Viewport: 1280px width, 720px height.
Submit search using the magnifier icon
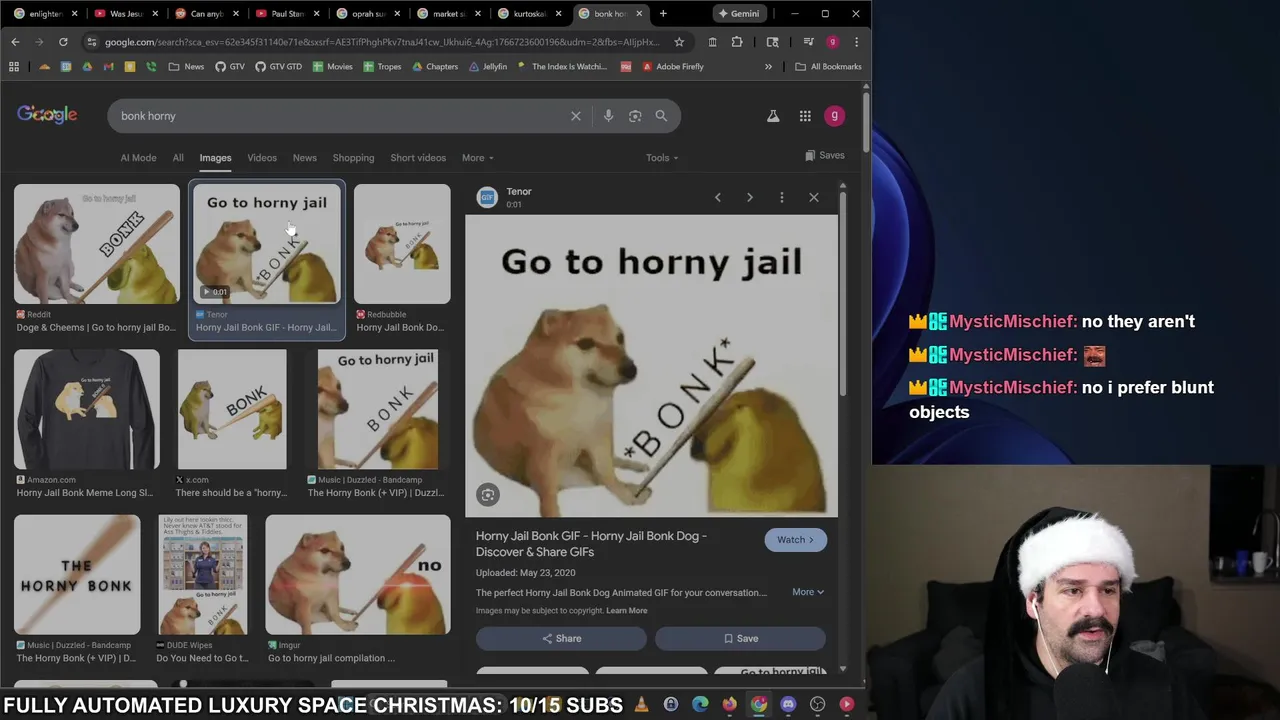(x=661, y=116)
